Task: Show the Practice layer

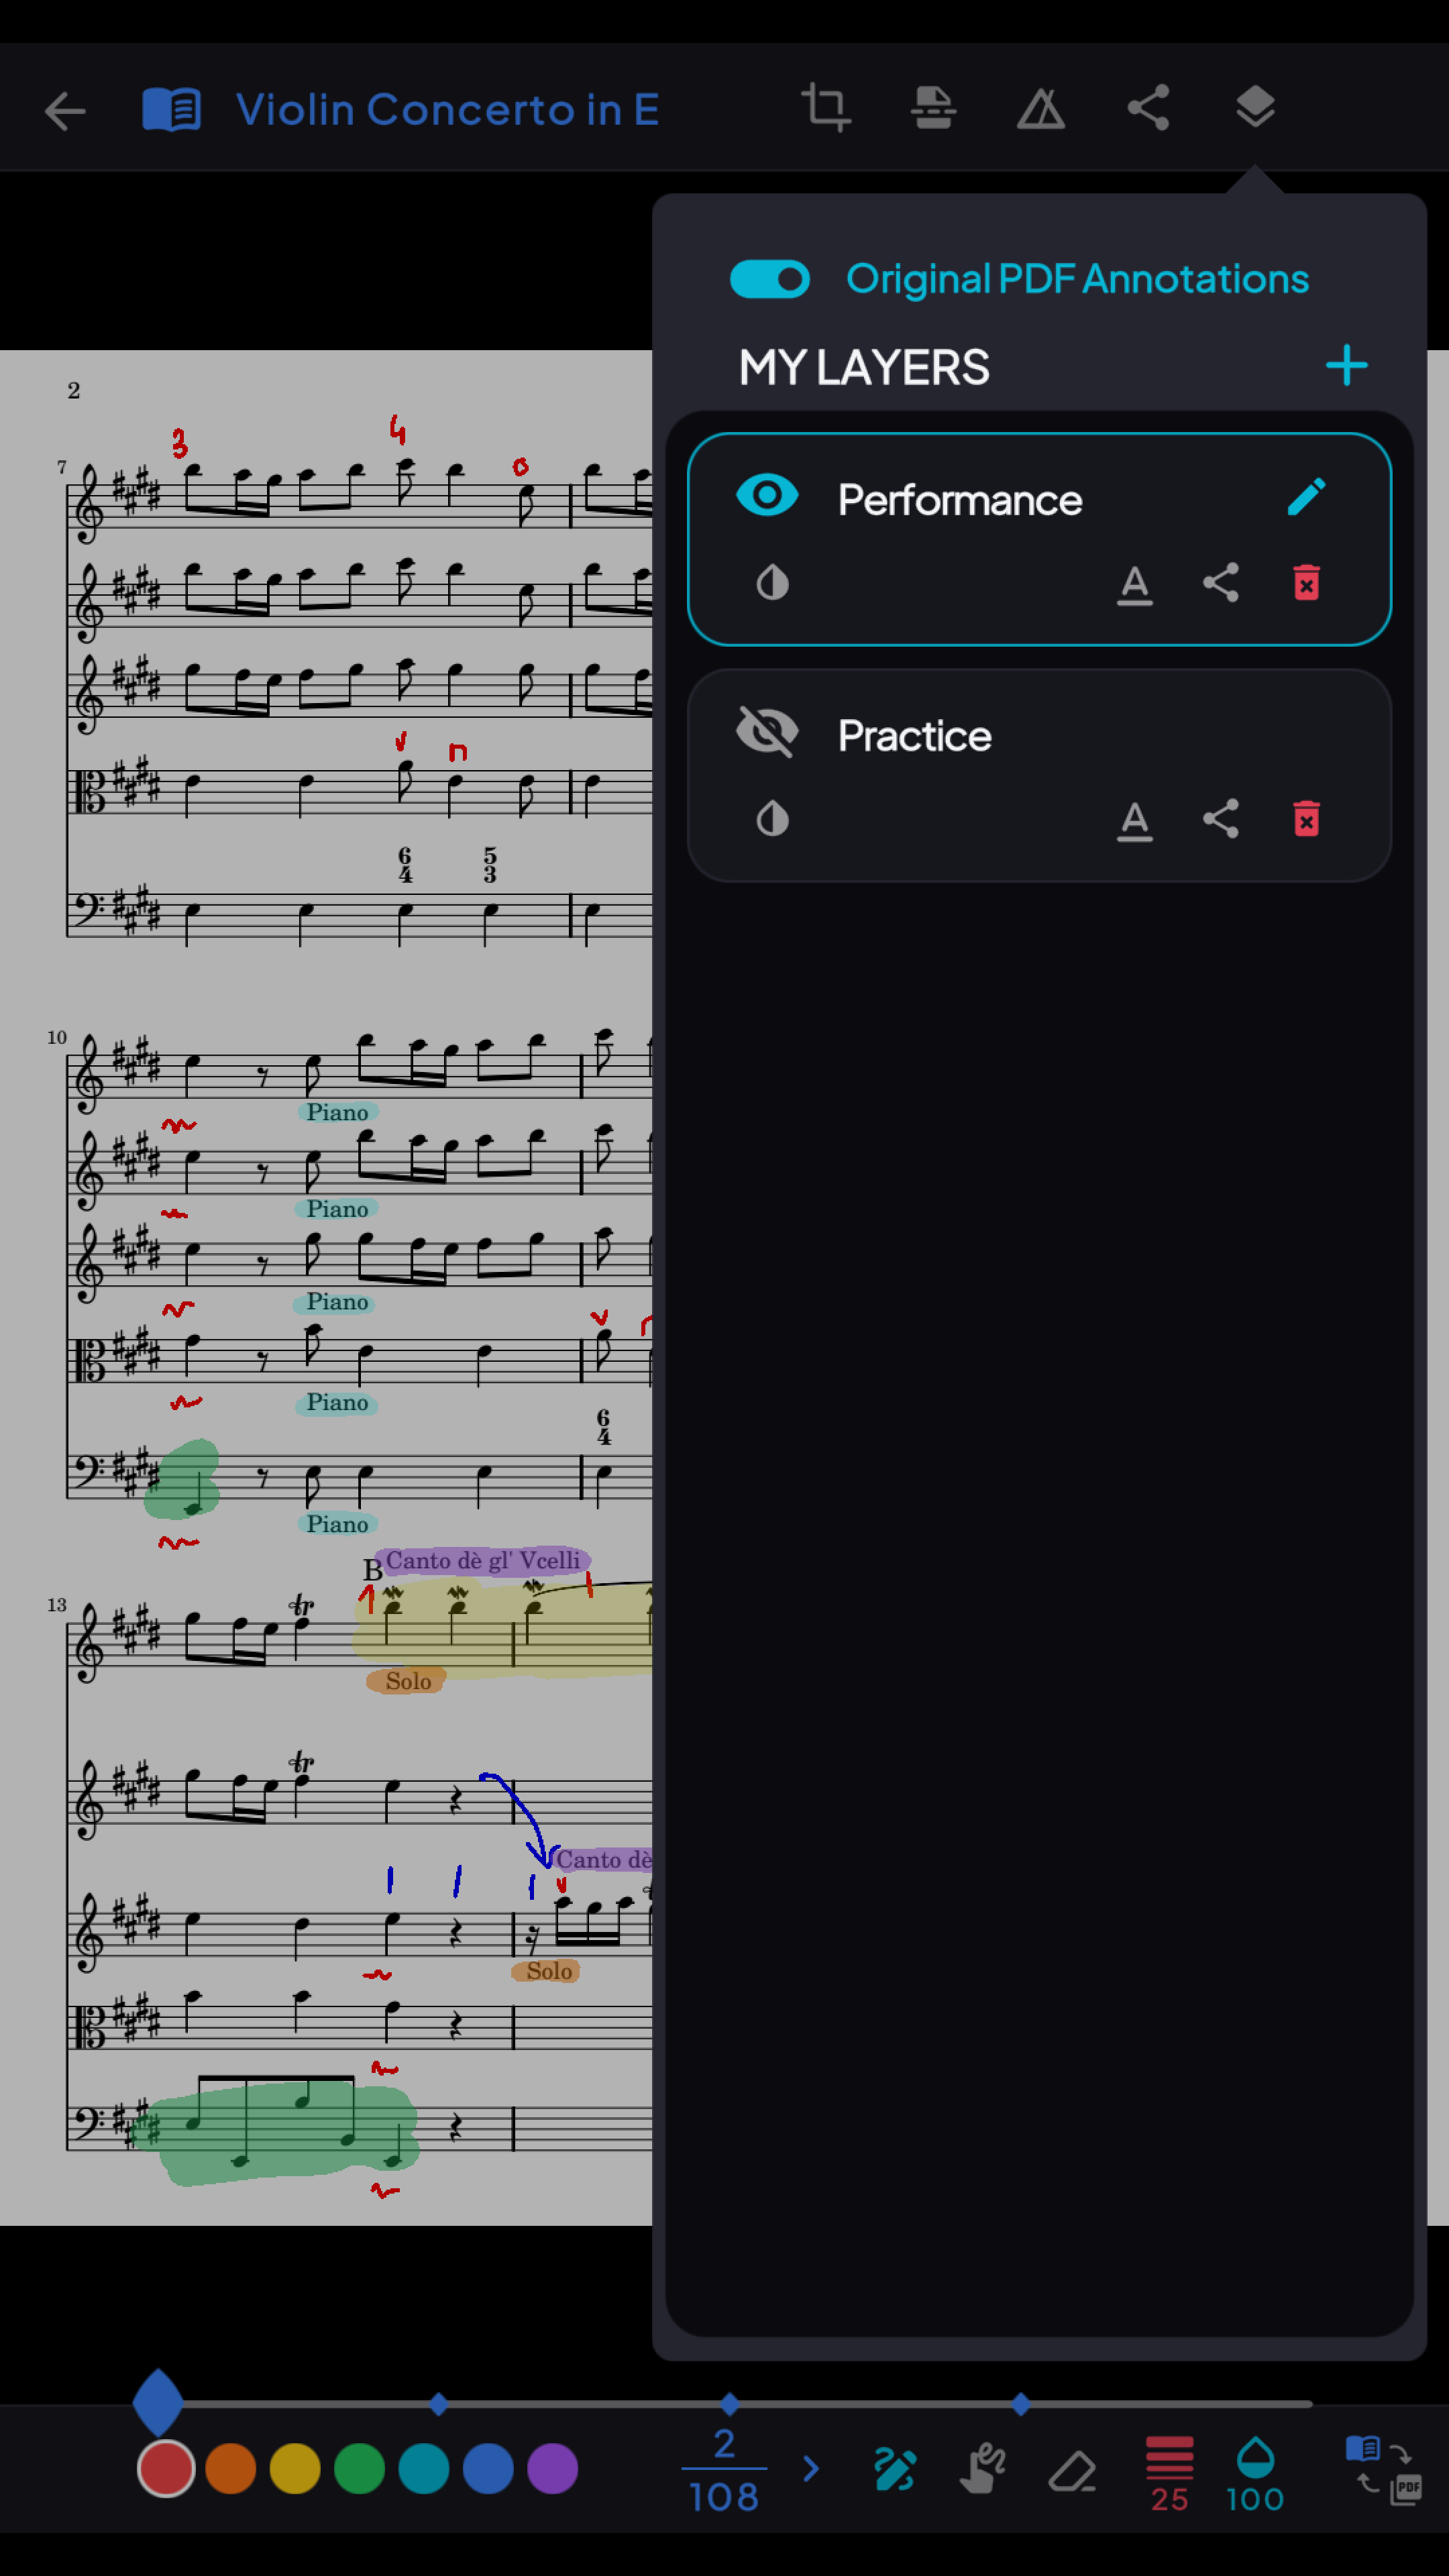Action: (x=767, y=732)
